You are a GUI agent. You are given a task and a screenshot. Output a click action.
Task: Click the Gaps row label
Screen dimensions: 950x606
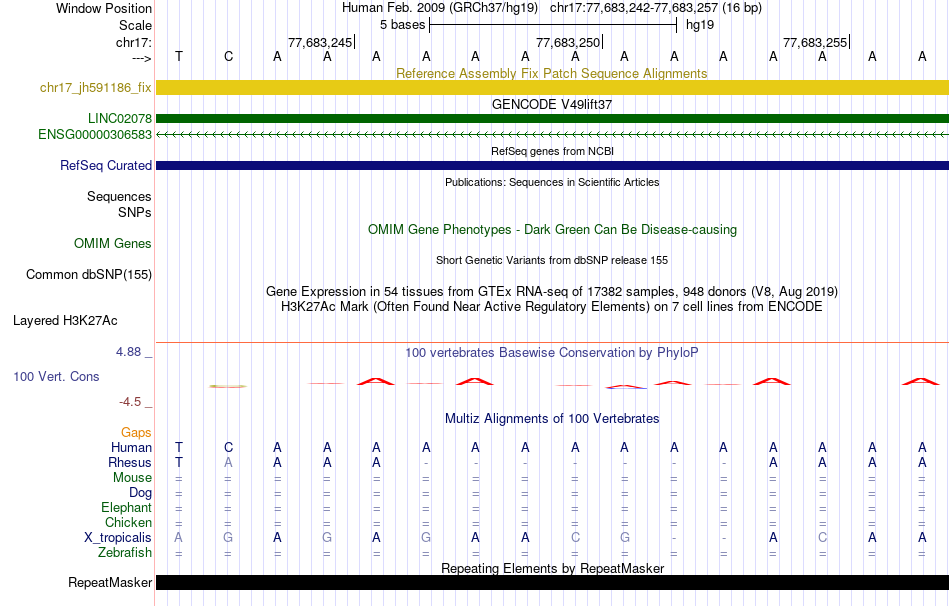(136, 432)
